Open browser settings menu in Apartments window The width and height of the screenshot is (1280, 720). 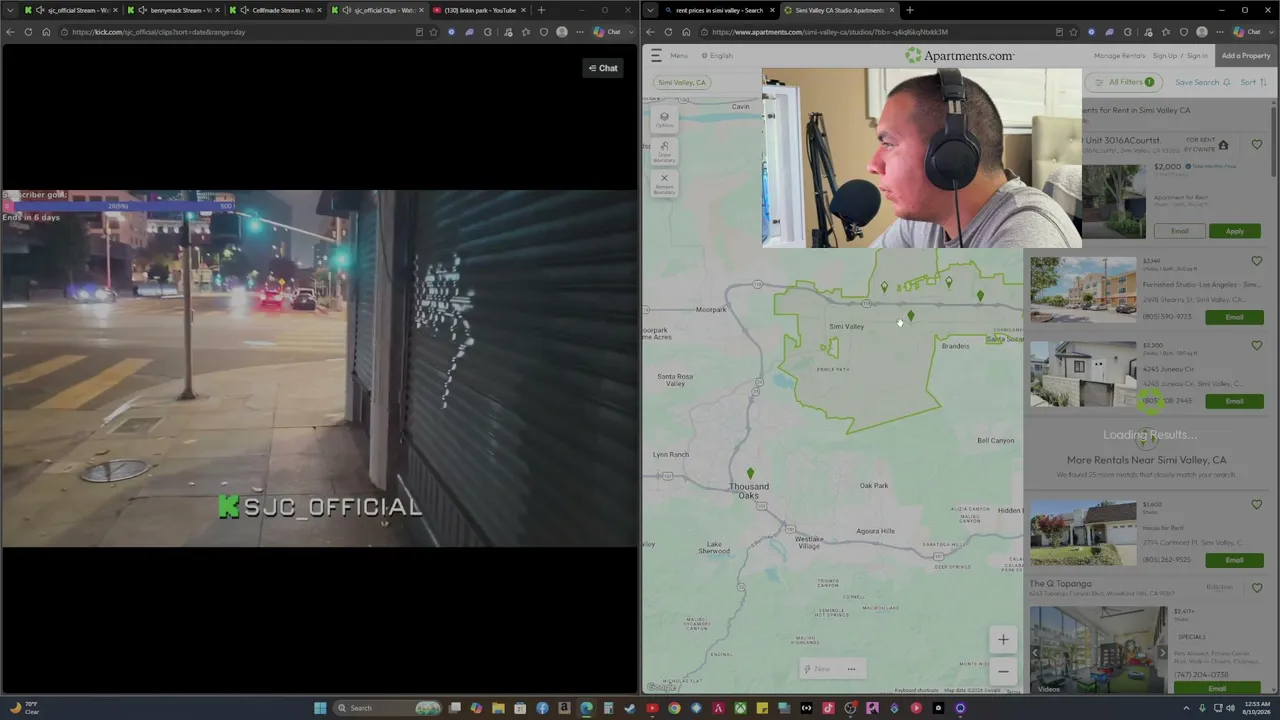[x=1219, y=32]
